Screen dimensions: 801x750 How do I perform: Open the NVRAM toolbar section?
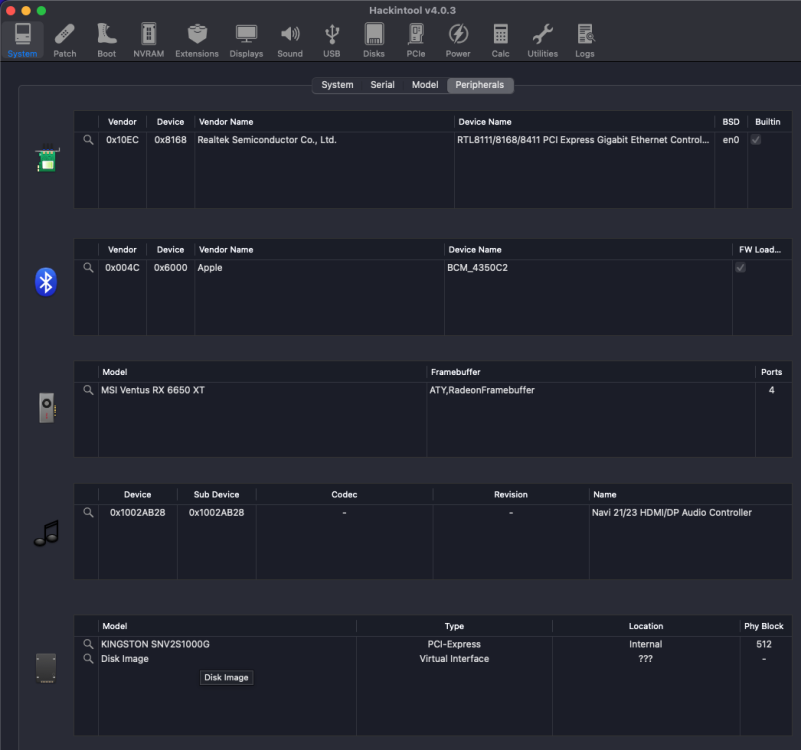click(x=149, y=40)
